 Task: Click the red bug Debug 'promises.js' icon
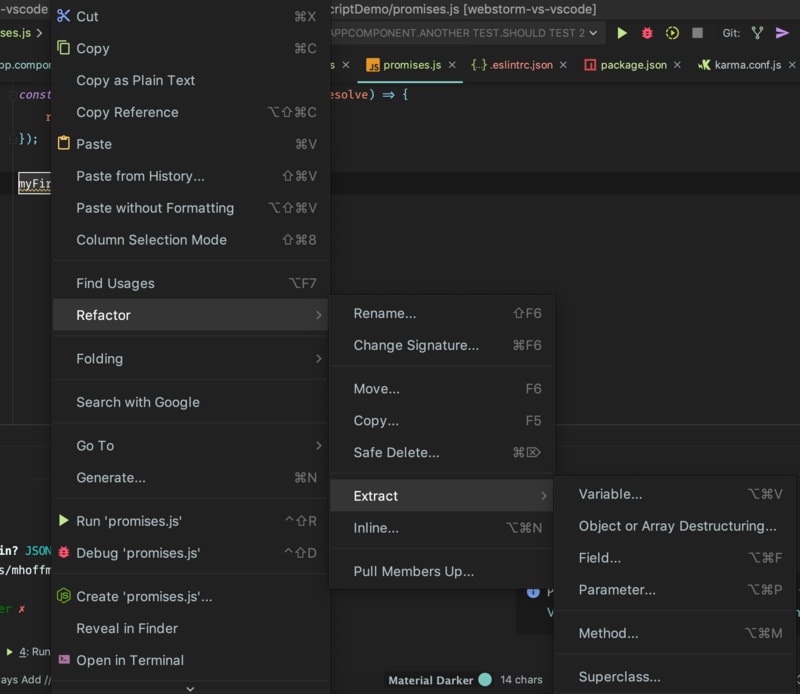63,552
